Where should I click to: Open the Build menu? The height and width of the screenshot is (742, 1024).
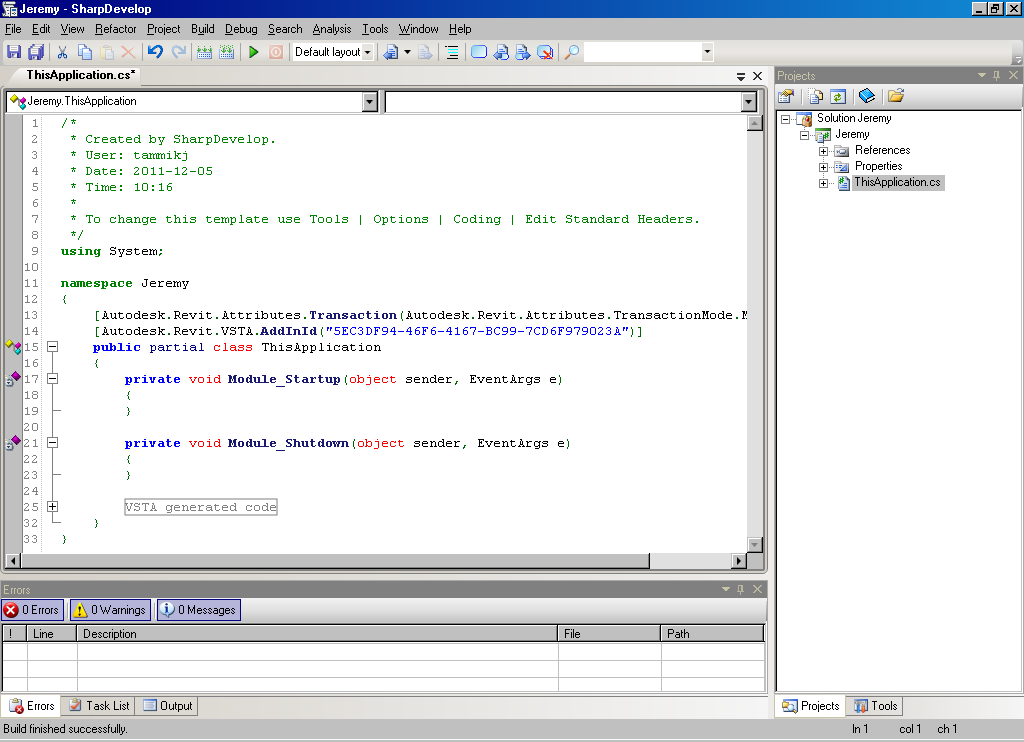pos(202,29)
